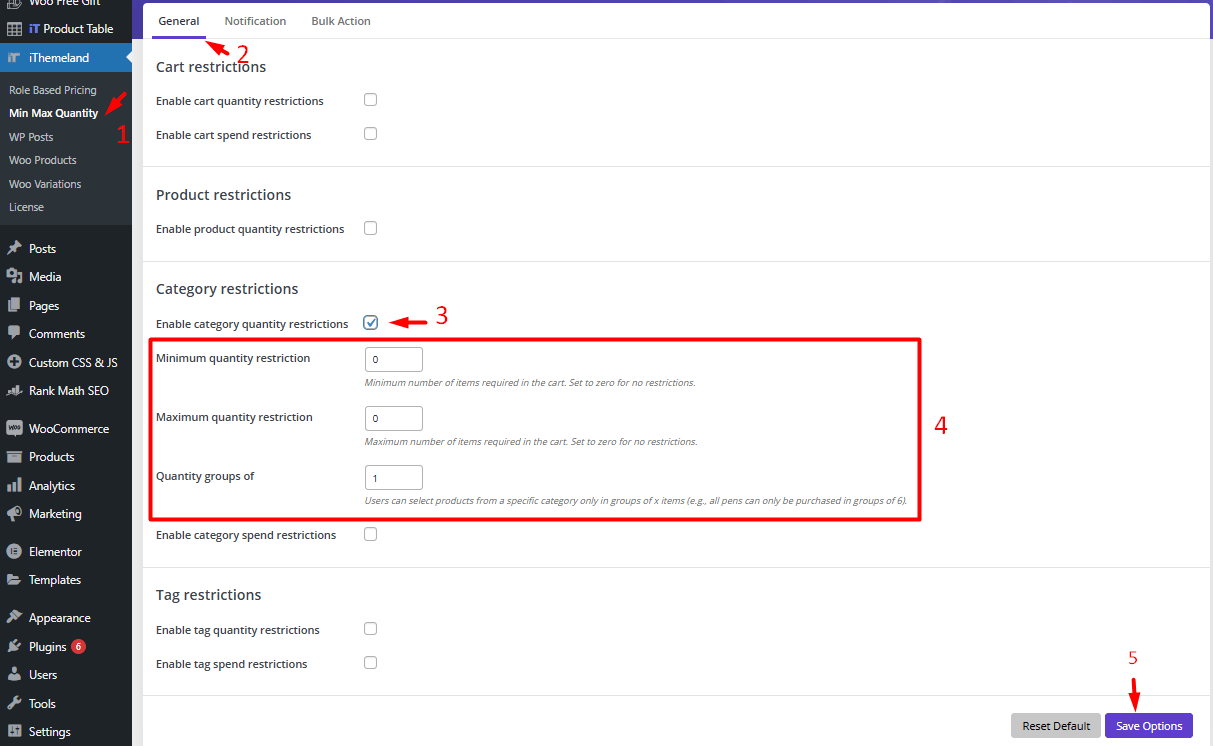Click the Comments bubble icon
Viewport: 1213px width, 746px height.
[14, 334]
